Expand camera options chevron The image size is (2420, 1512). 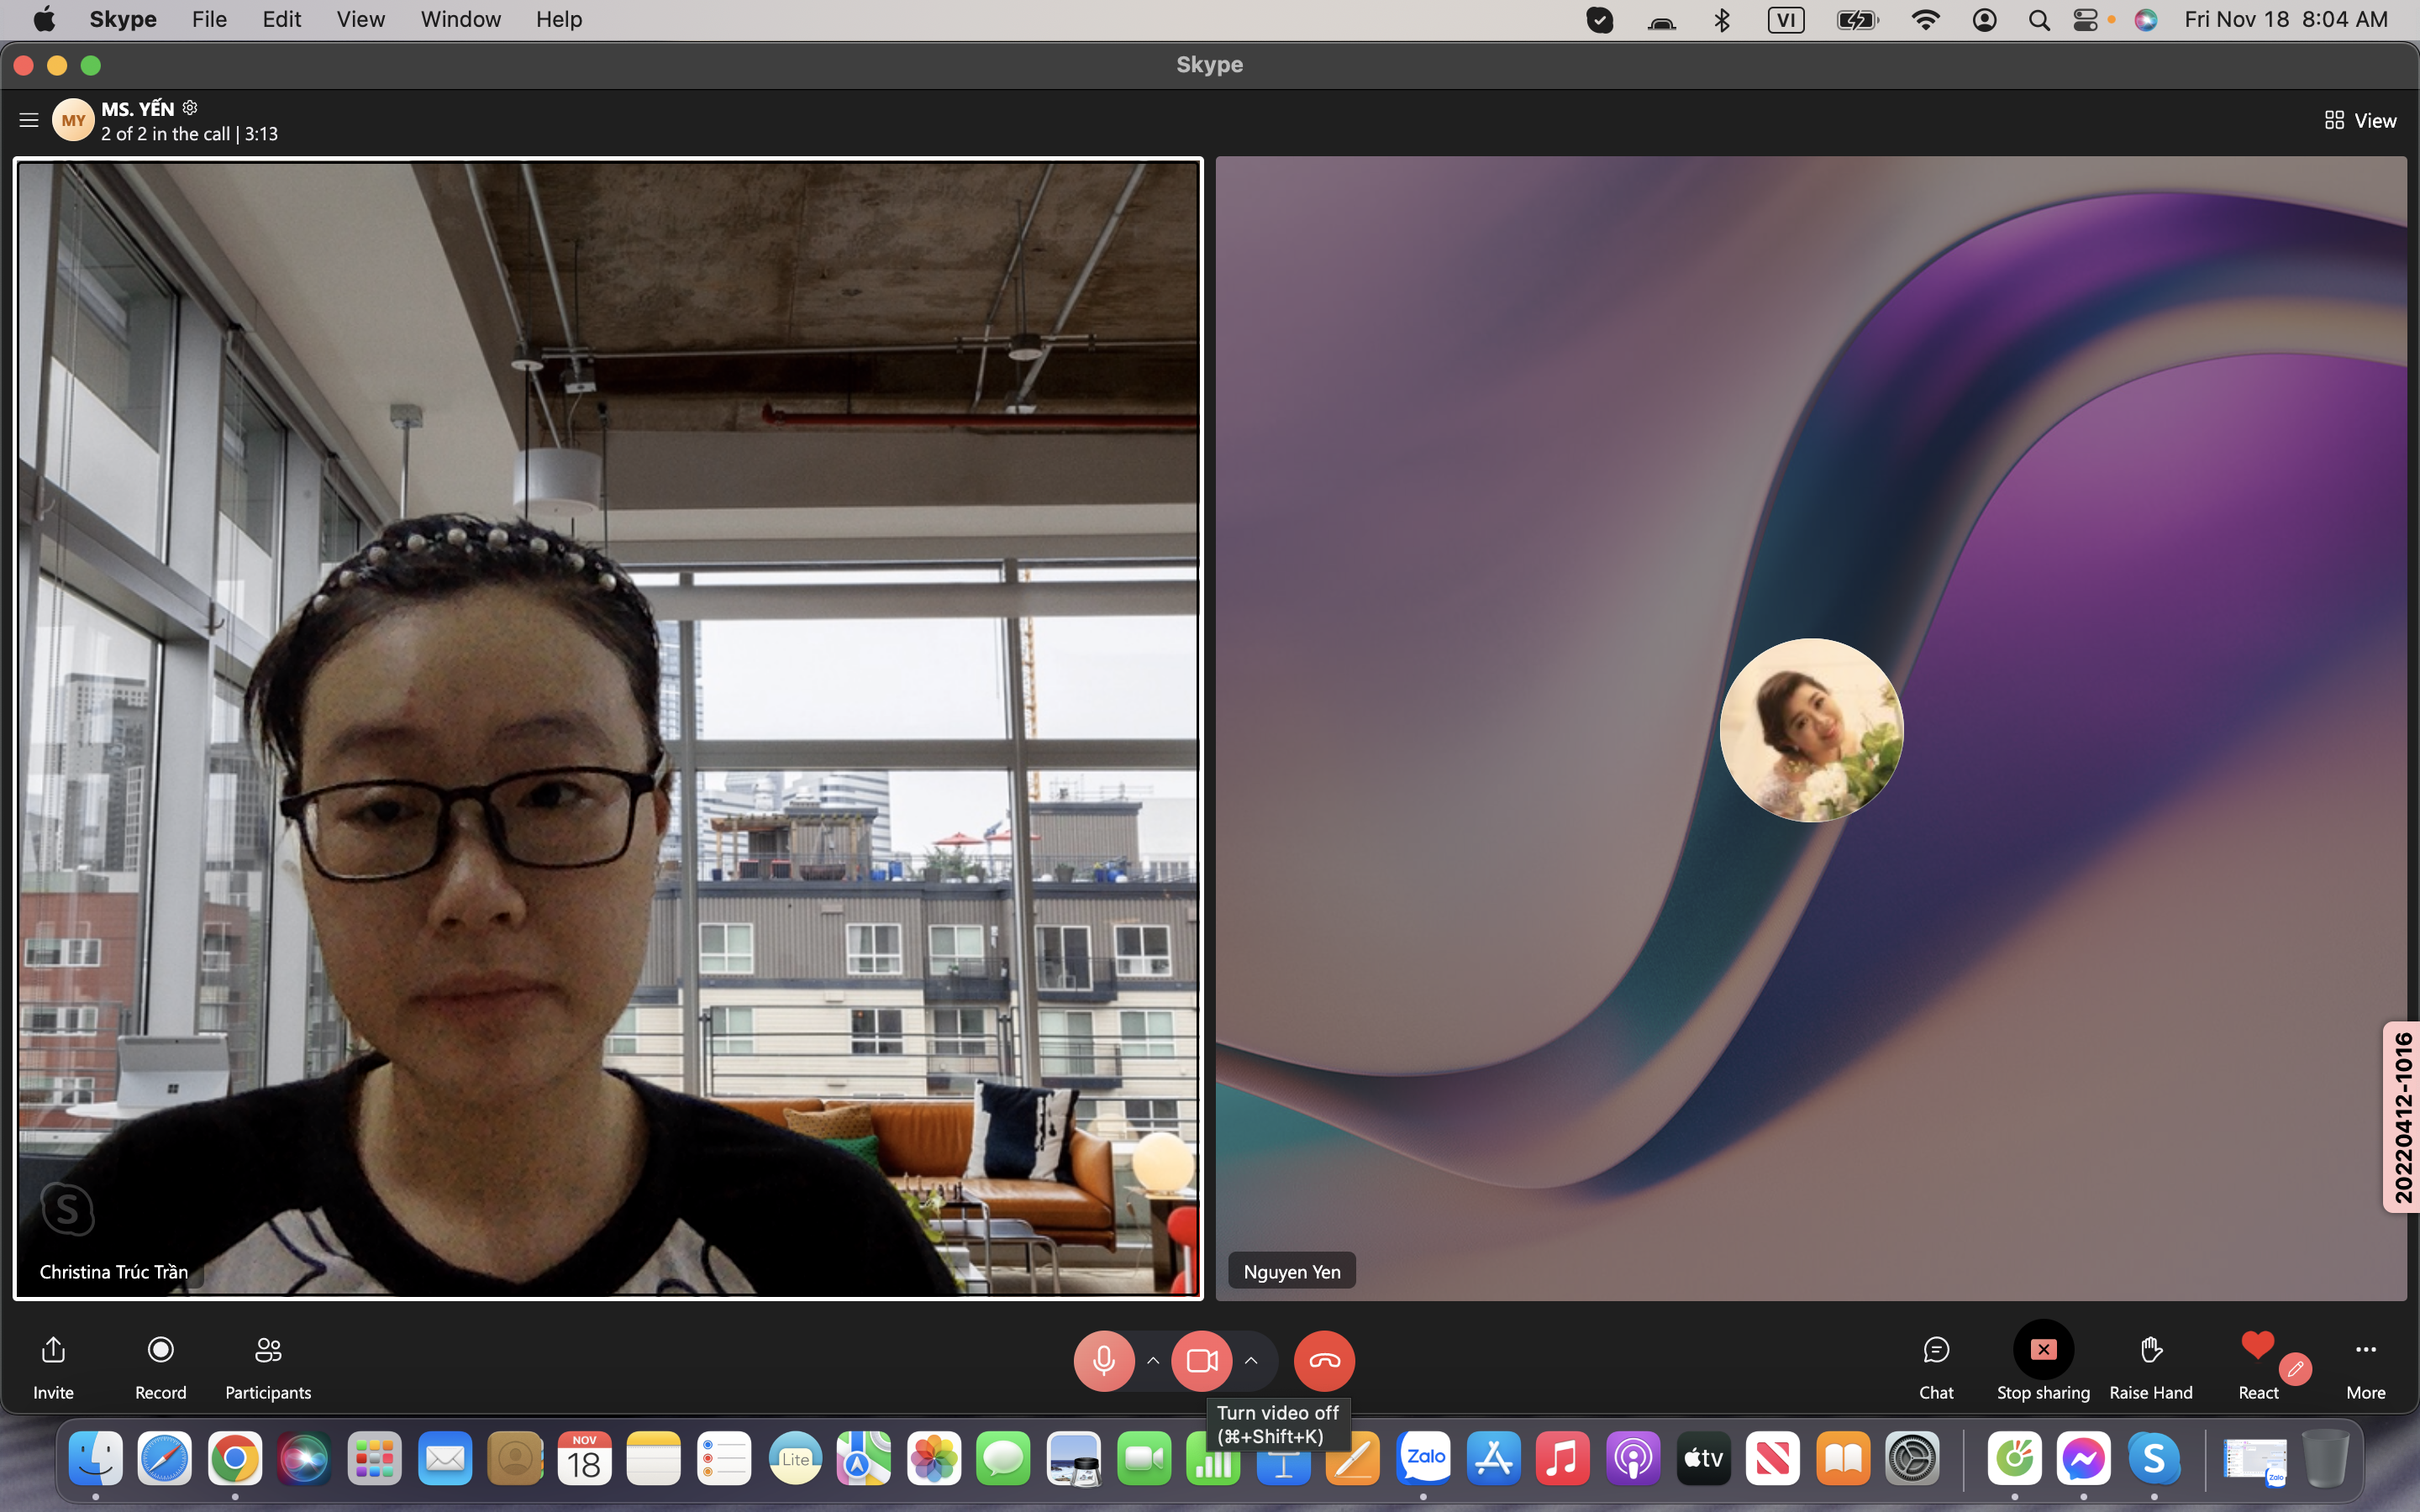click(1251, 1360)
